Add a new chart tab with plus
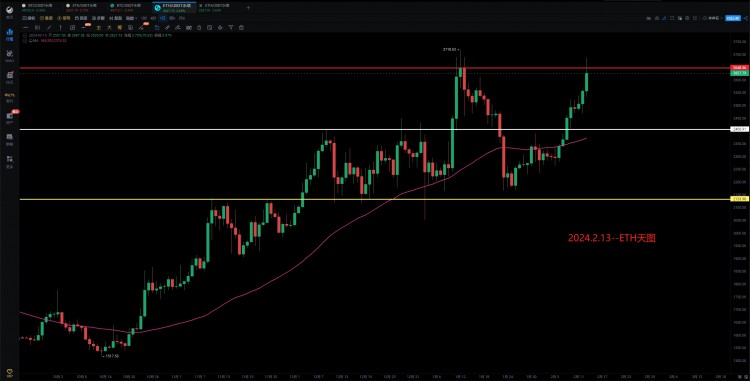750x381 pixels. coord(248,8)
